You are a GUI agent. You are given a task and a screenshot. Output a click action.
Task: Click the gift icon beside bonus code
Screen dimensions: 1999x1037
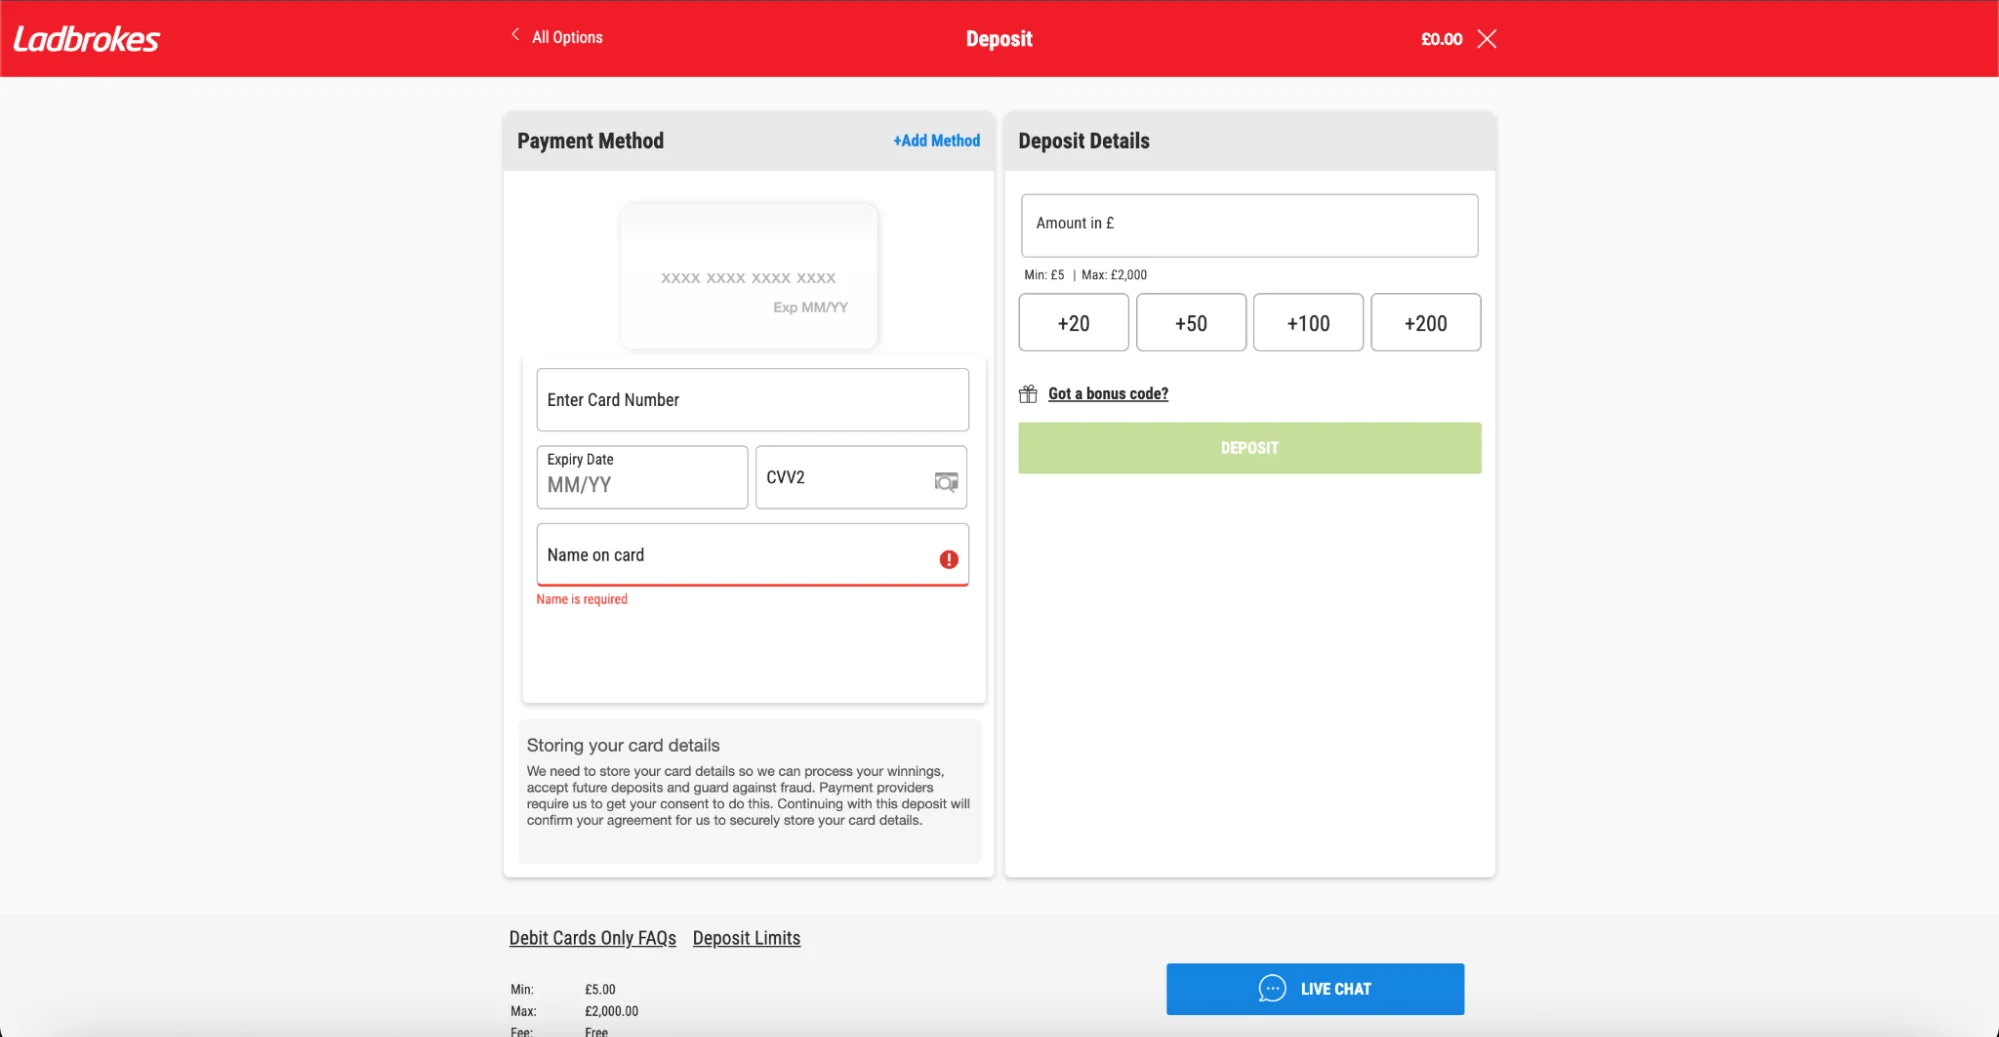(x=1028, y=394)
